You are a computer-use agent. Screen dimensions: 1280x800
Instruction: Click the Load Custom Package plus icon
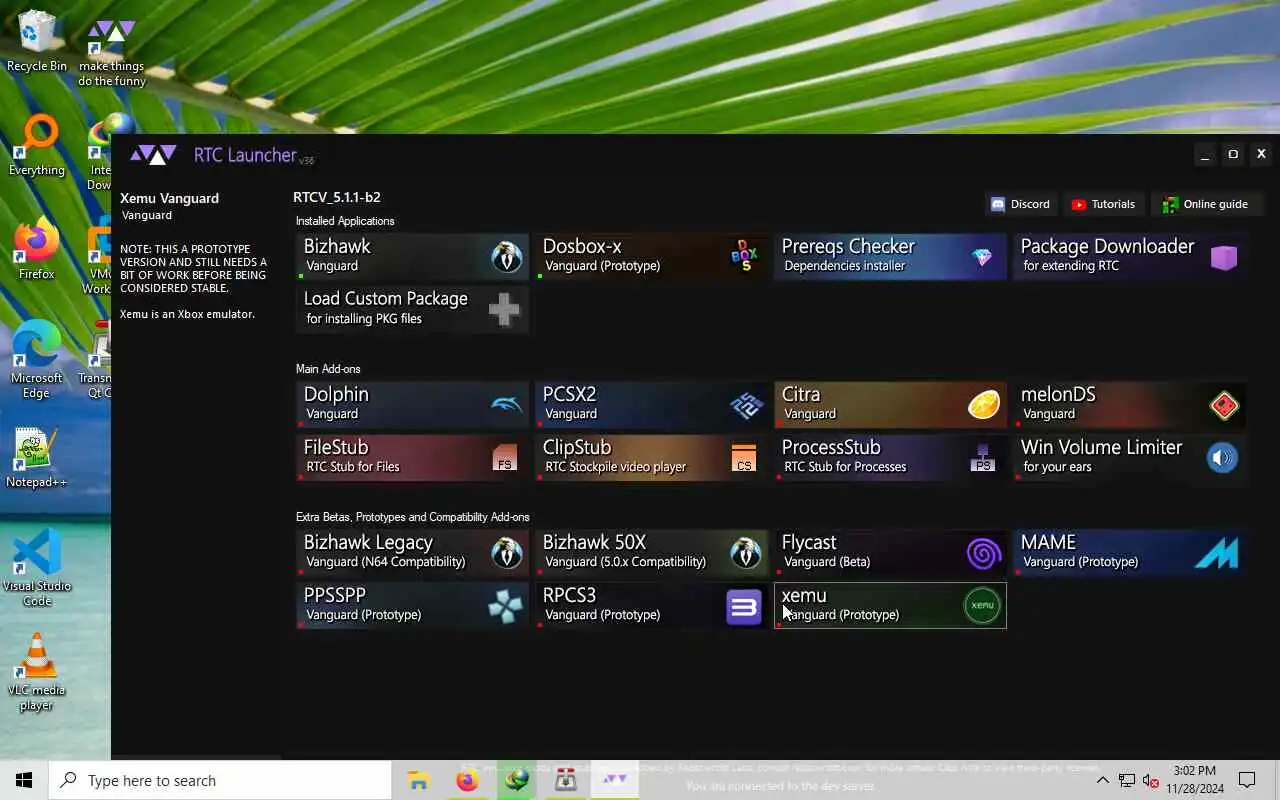point(504,310)
